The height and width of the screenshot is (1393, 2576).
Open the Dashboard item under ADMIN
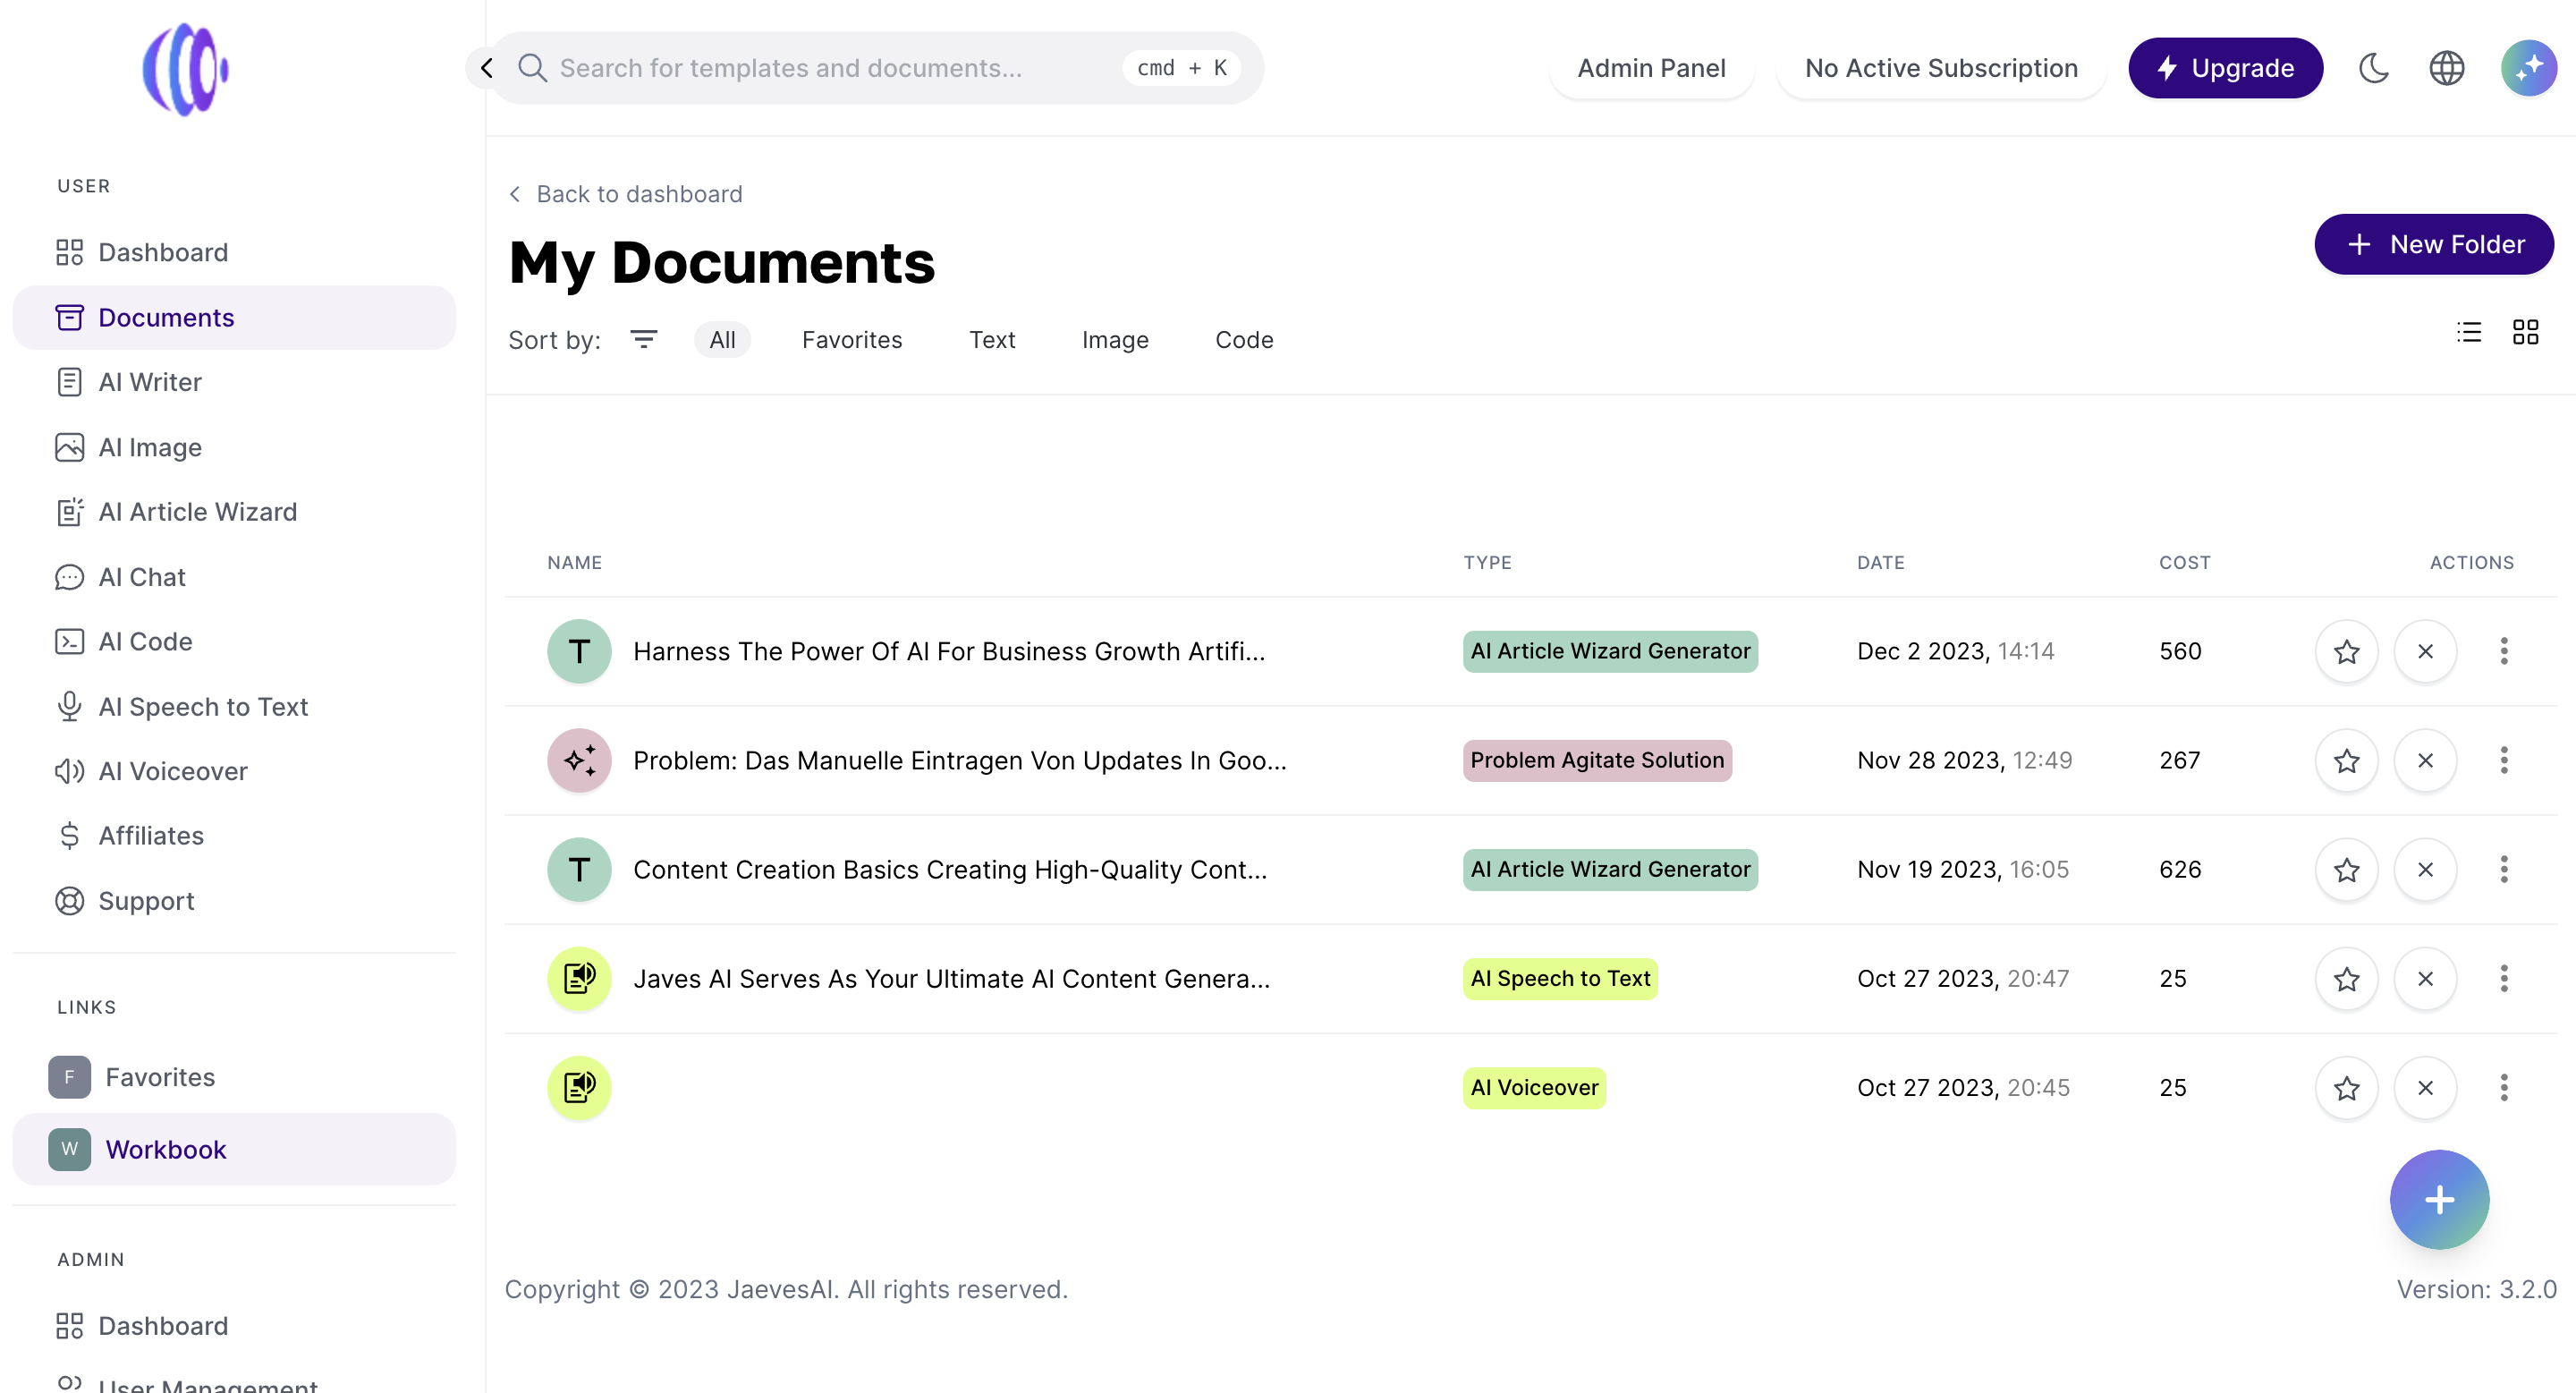[x=234, y=1326]
